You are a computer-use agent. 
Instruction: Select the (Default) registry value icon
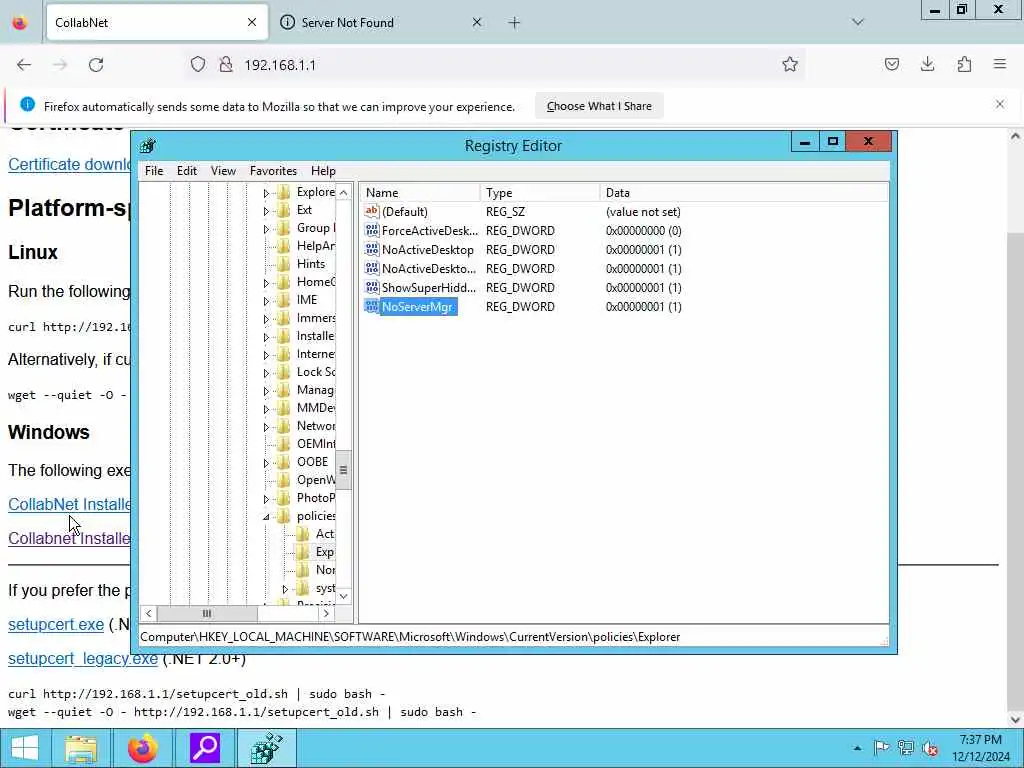click(372, 211)
